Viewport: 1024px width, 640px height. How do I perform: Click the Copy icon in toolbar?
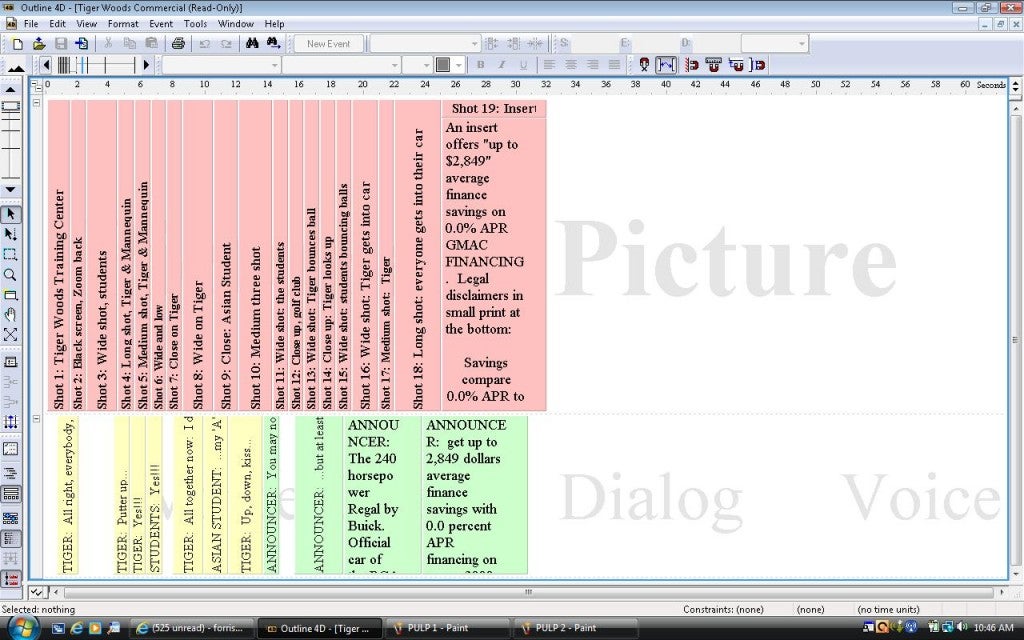point(130,44)
